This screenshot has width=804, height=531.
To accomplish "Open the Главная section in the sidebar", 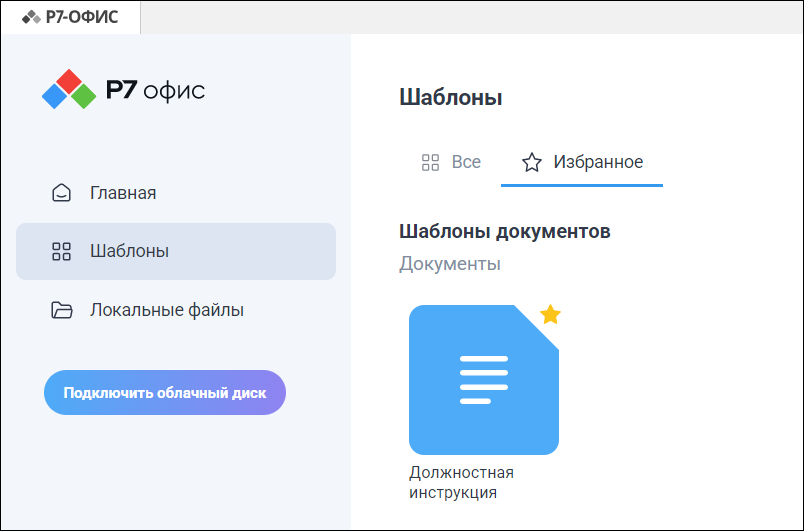I will tap(176, 193).
